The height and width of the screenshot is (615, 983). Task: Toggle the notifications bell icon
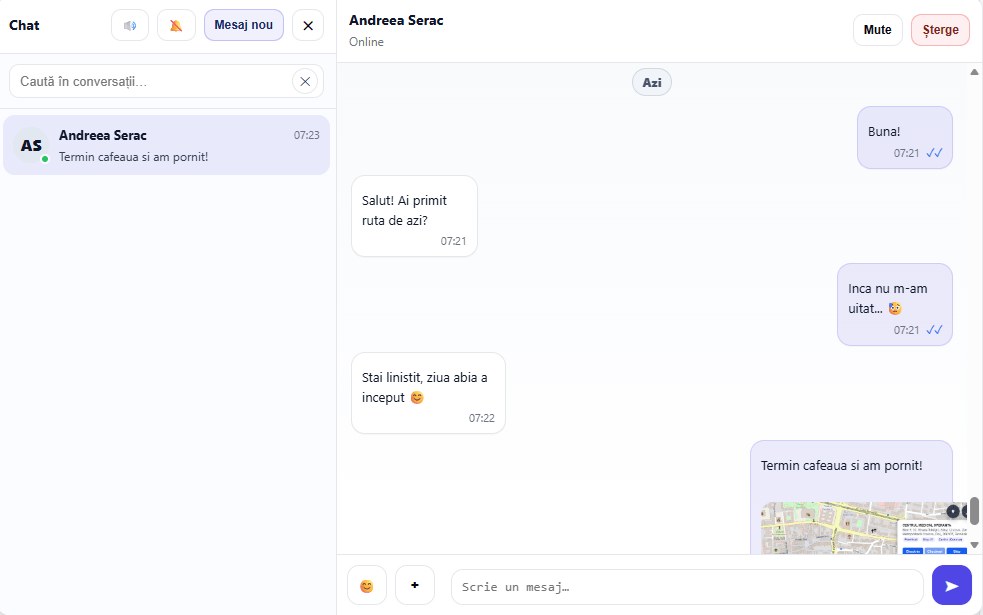click(x=176, y=26)
